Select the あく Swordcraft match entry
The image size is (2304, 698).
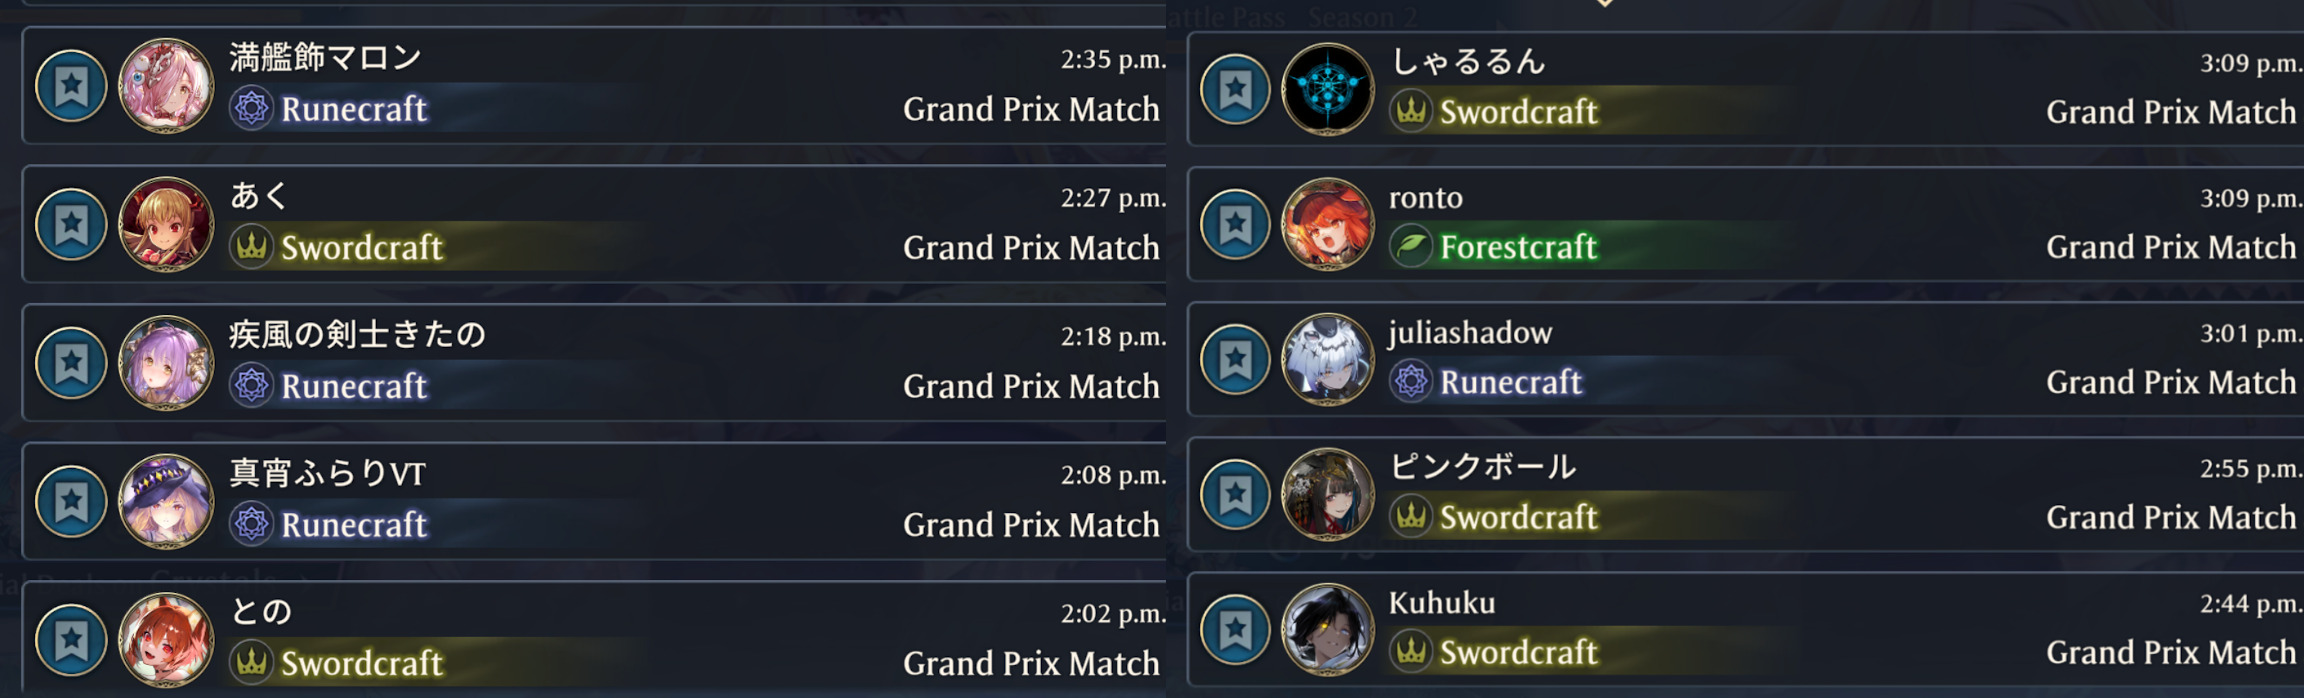[594, 224]
